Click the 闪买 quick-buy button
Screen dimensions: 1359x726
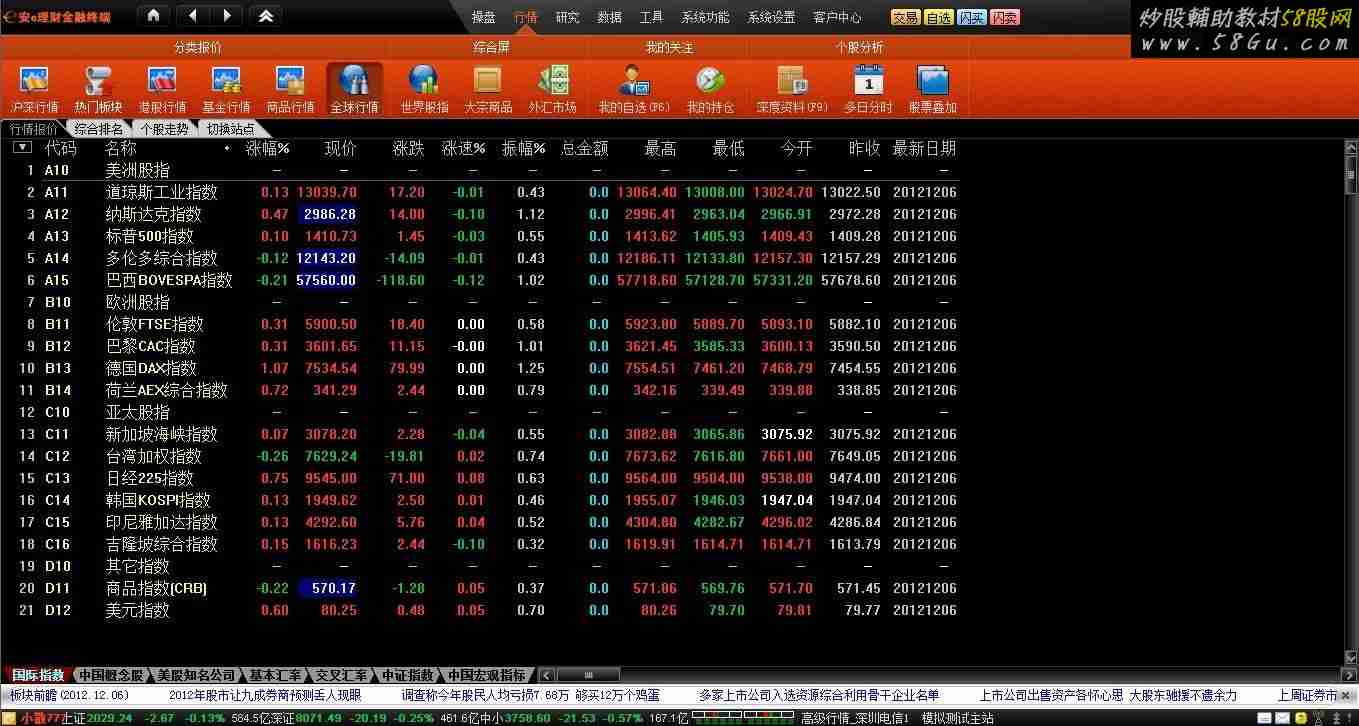[971, 18]
